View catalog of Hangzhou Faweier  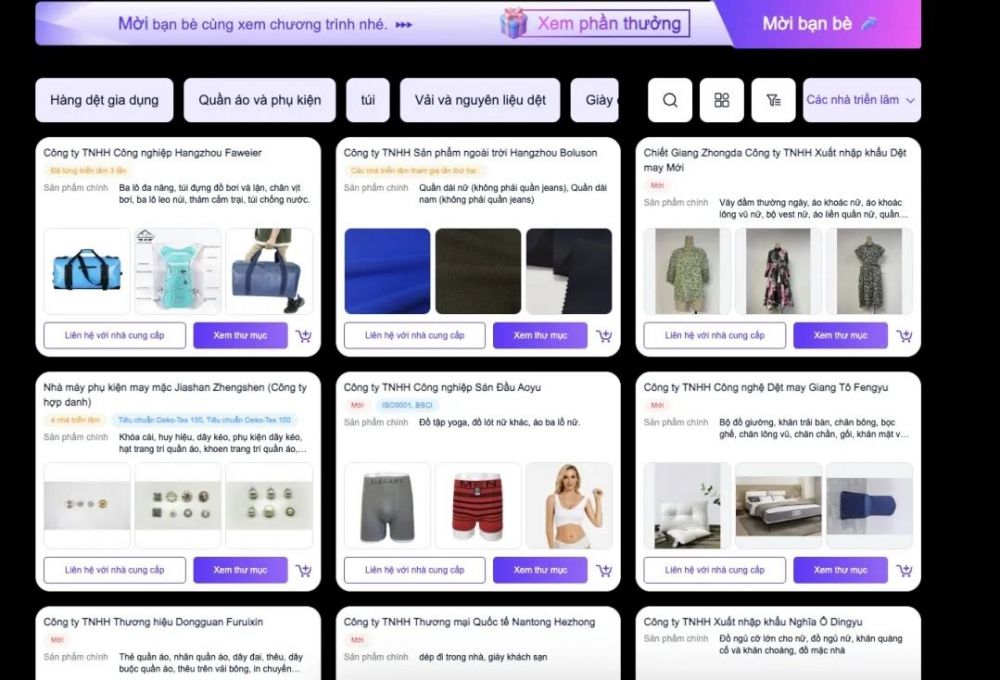pyautogui.click(x=240, y=336)
